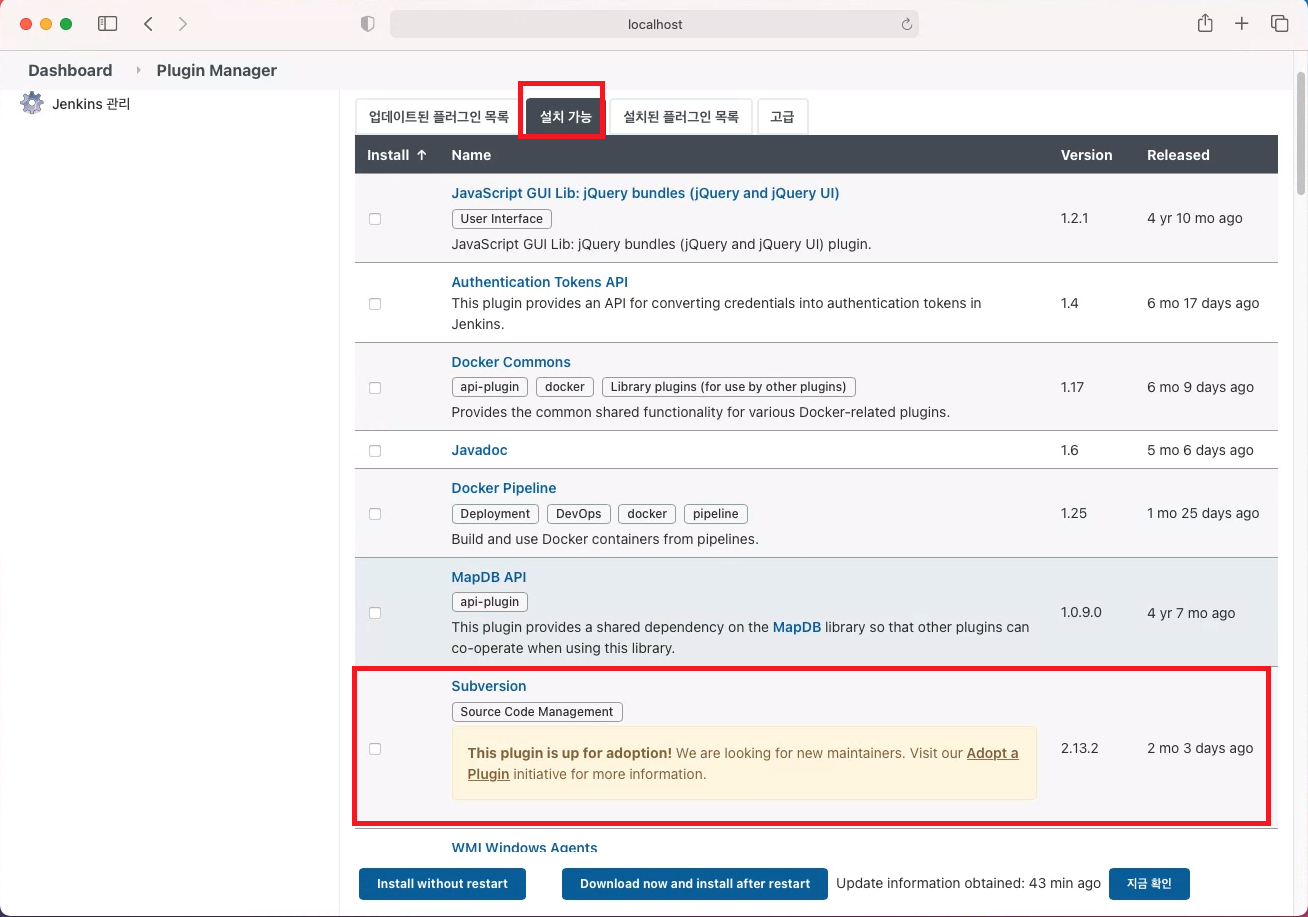Check the Docker Pipeline checkbox

375,513
